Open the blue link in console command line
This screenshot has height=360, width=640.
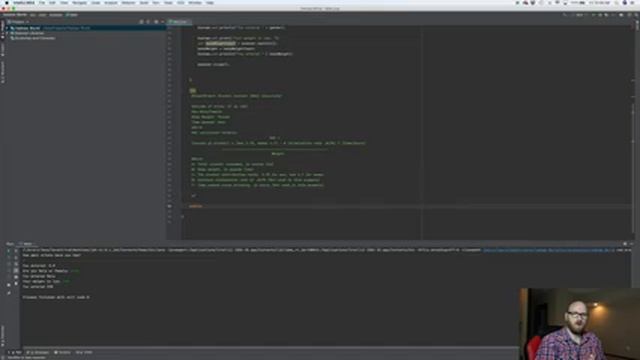tap(548, 250)
